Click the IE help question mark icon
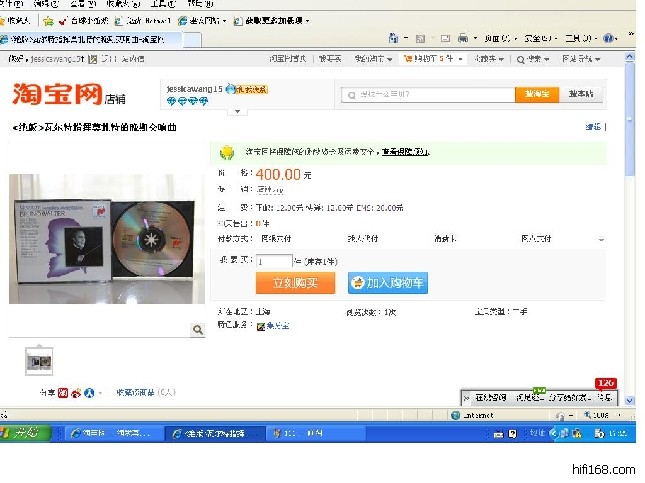 coord(608,38)
